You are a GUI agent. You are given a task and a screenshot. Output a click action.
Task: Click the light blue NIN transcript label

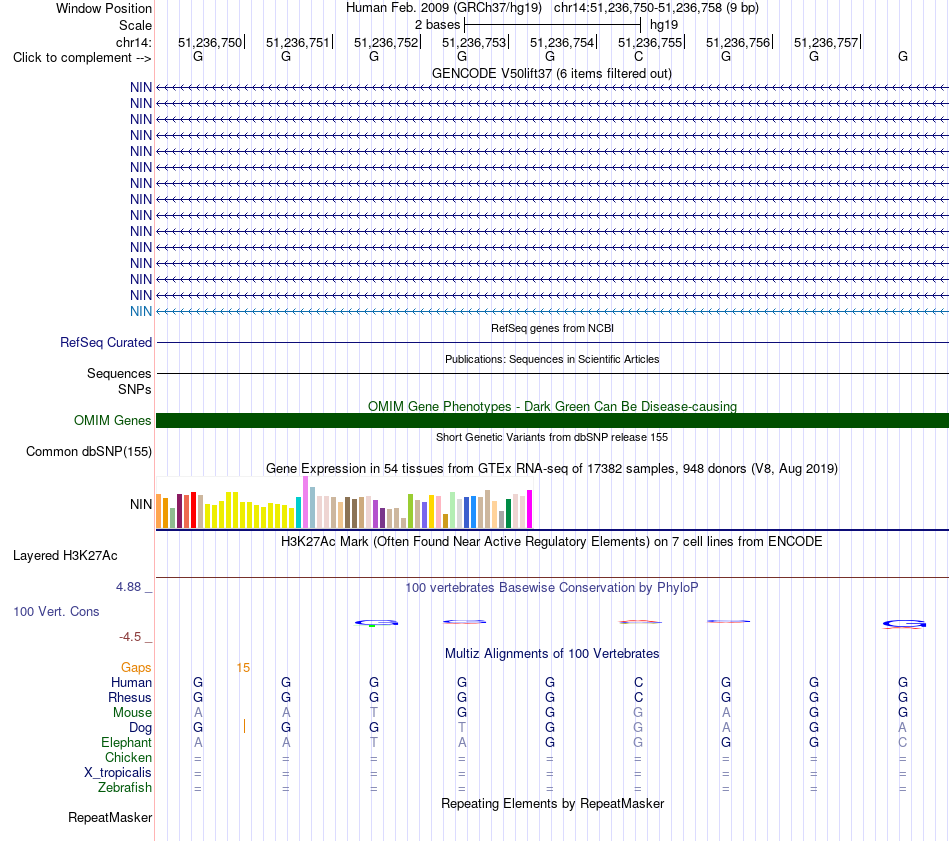coord(141,311)
